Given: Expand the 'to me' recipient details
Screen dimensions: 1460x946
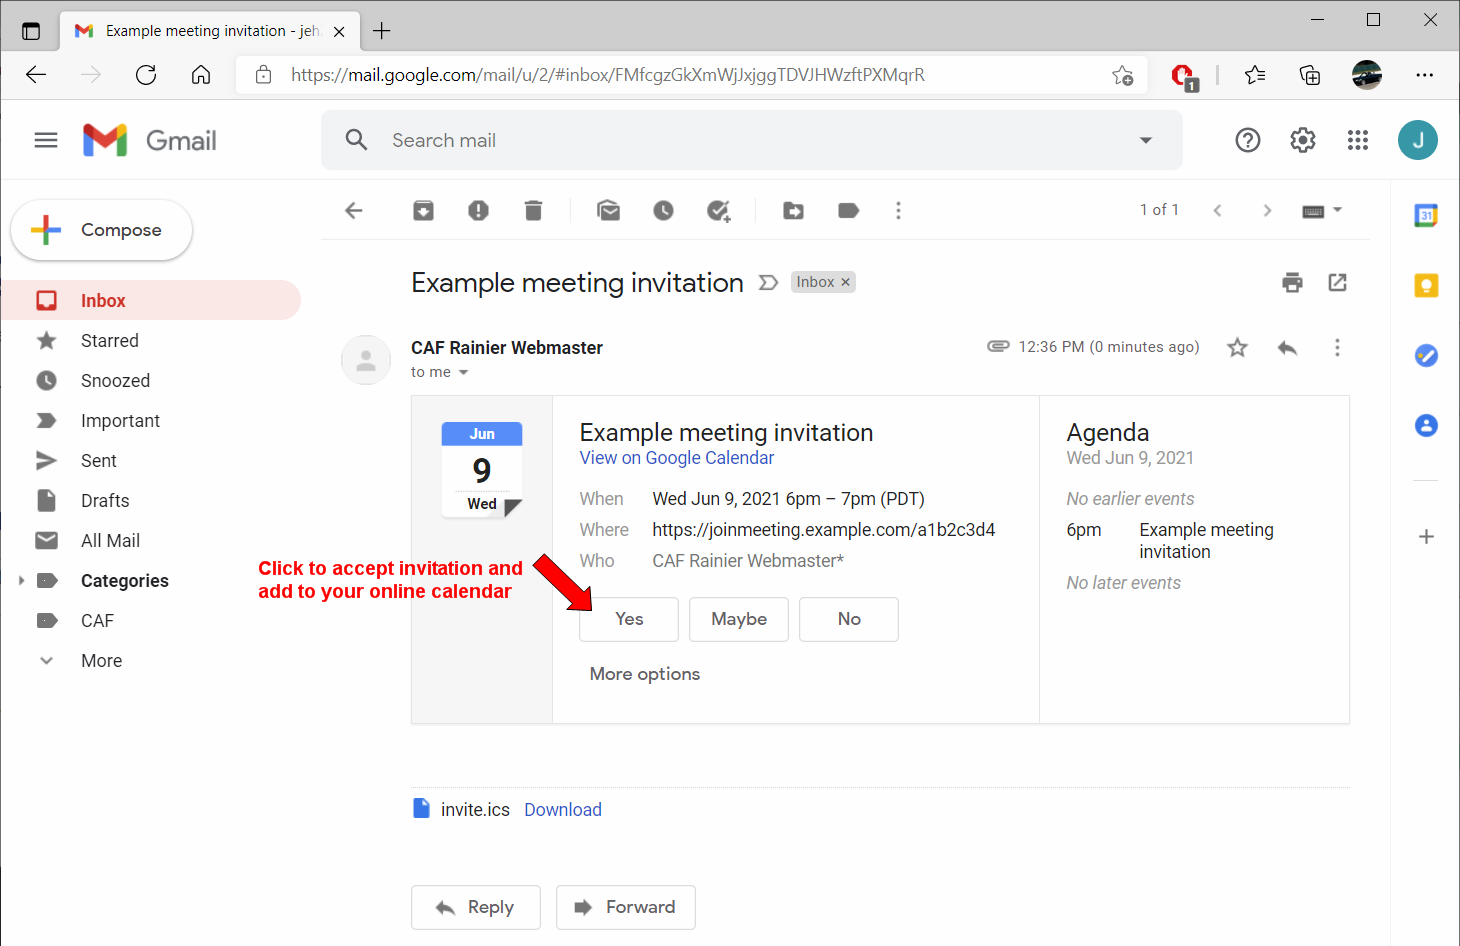Looking at the screenshot, I should 463,373.
